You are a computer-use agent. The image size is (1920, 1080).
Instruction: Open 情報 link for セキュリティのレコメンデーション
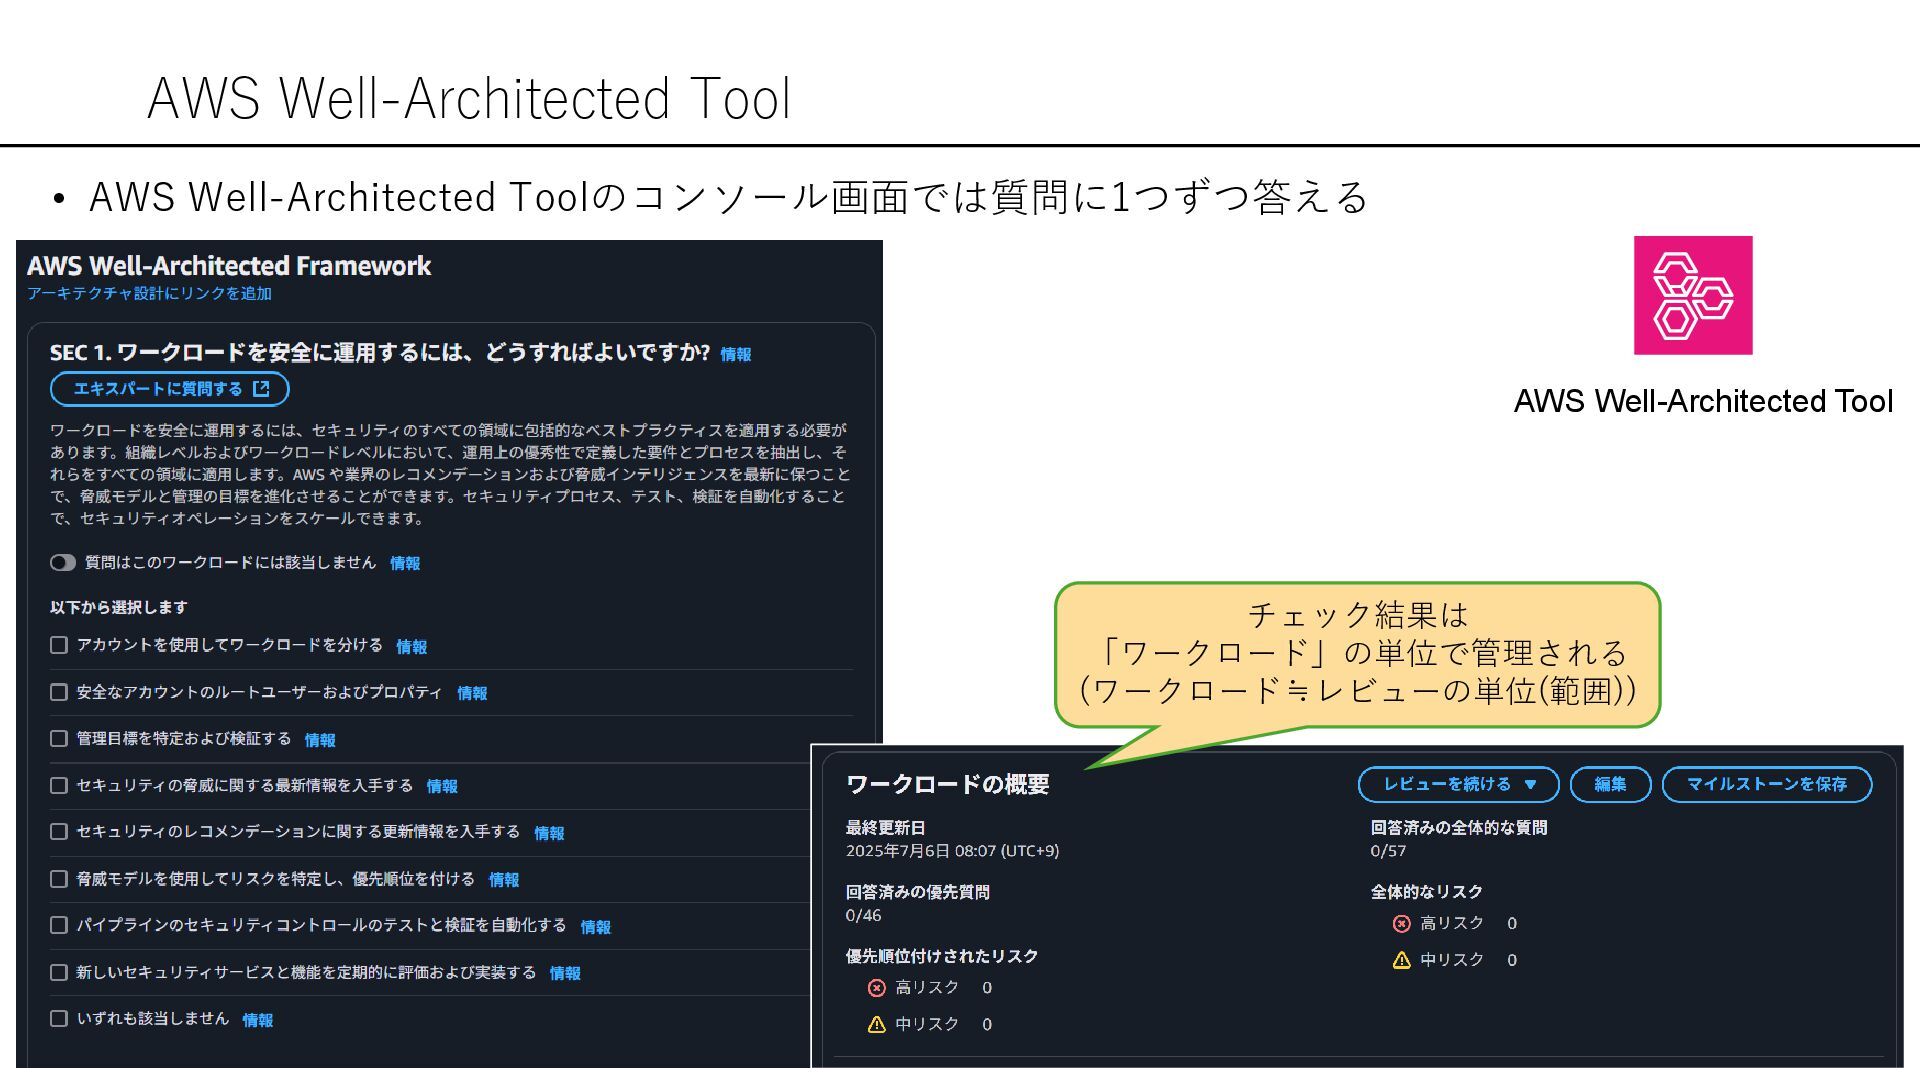coord(549,833)
